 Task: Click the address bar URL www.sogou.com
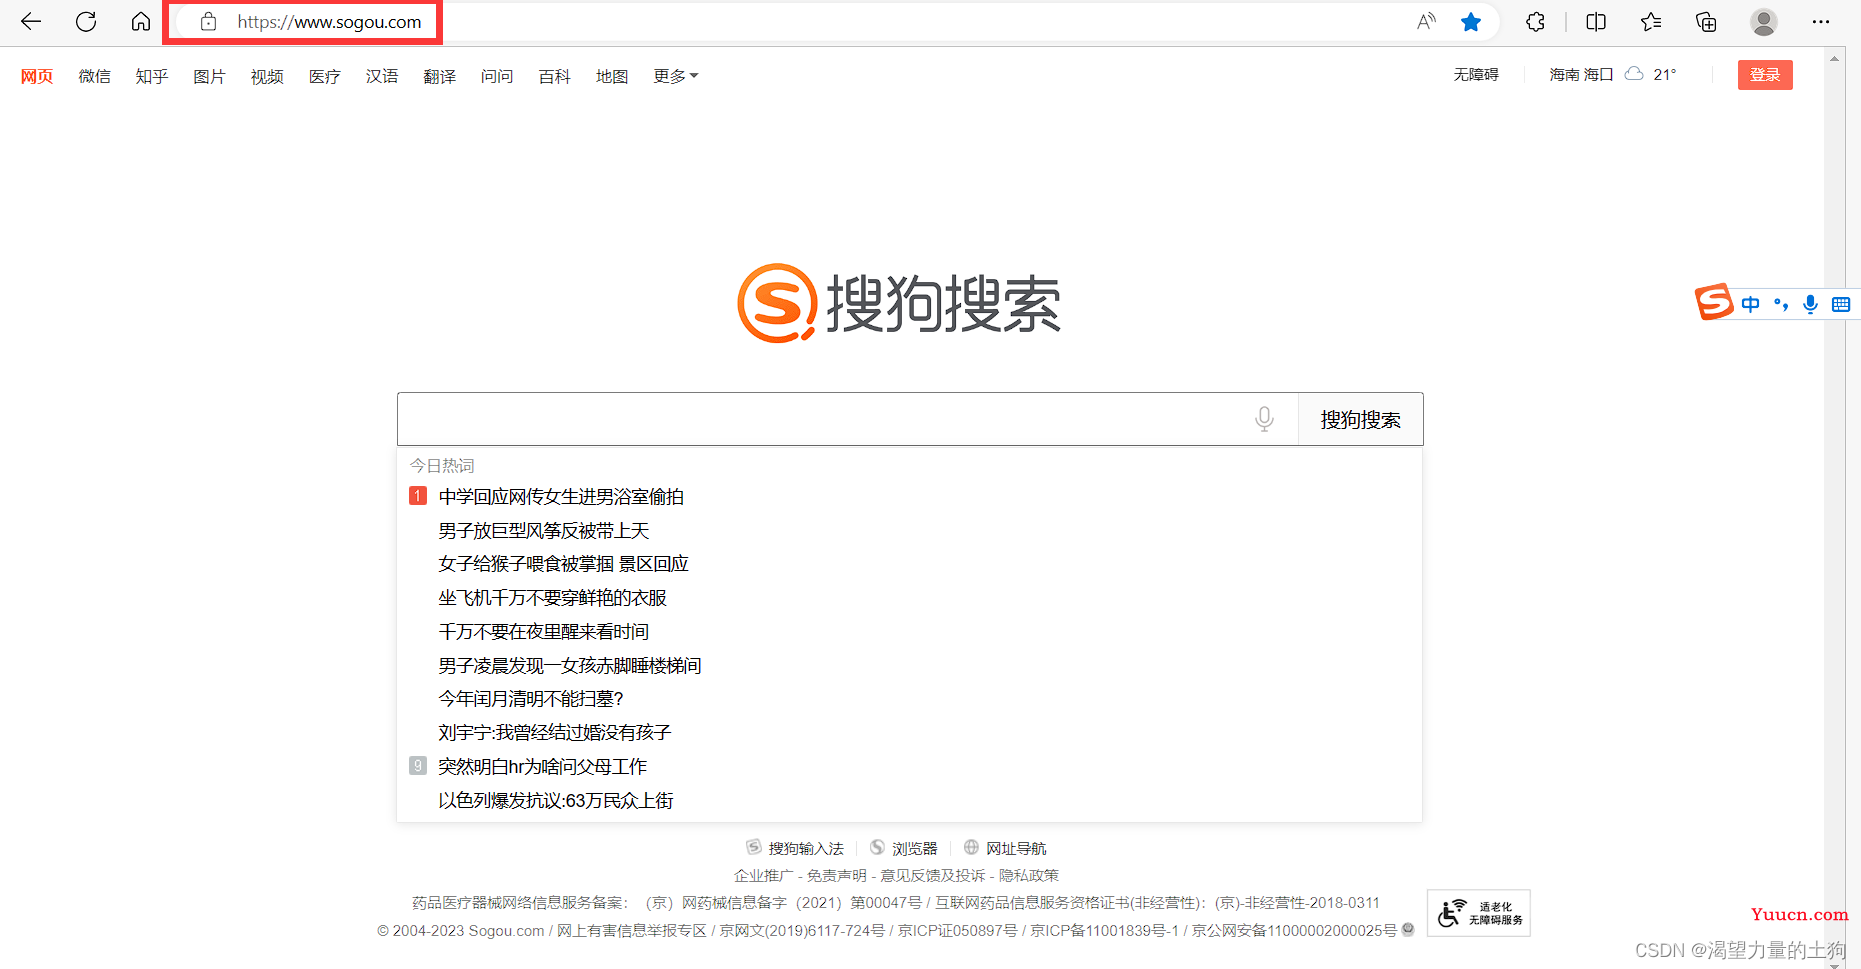329,22
